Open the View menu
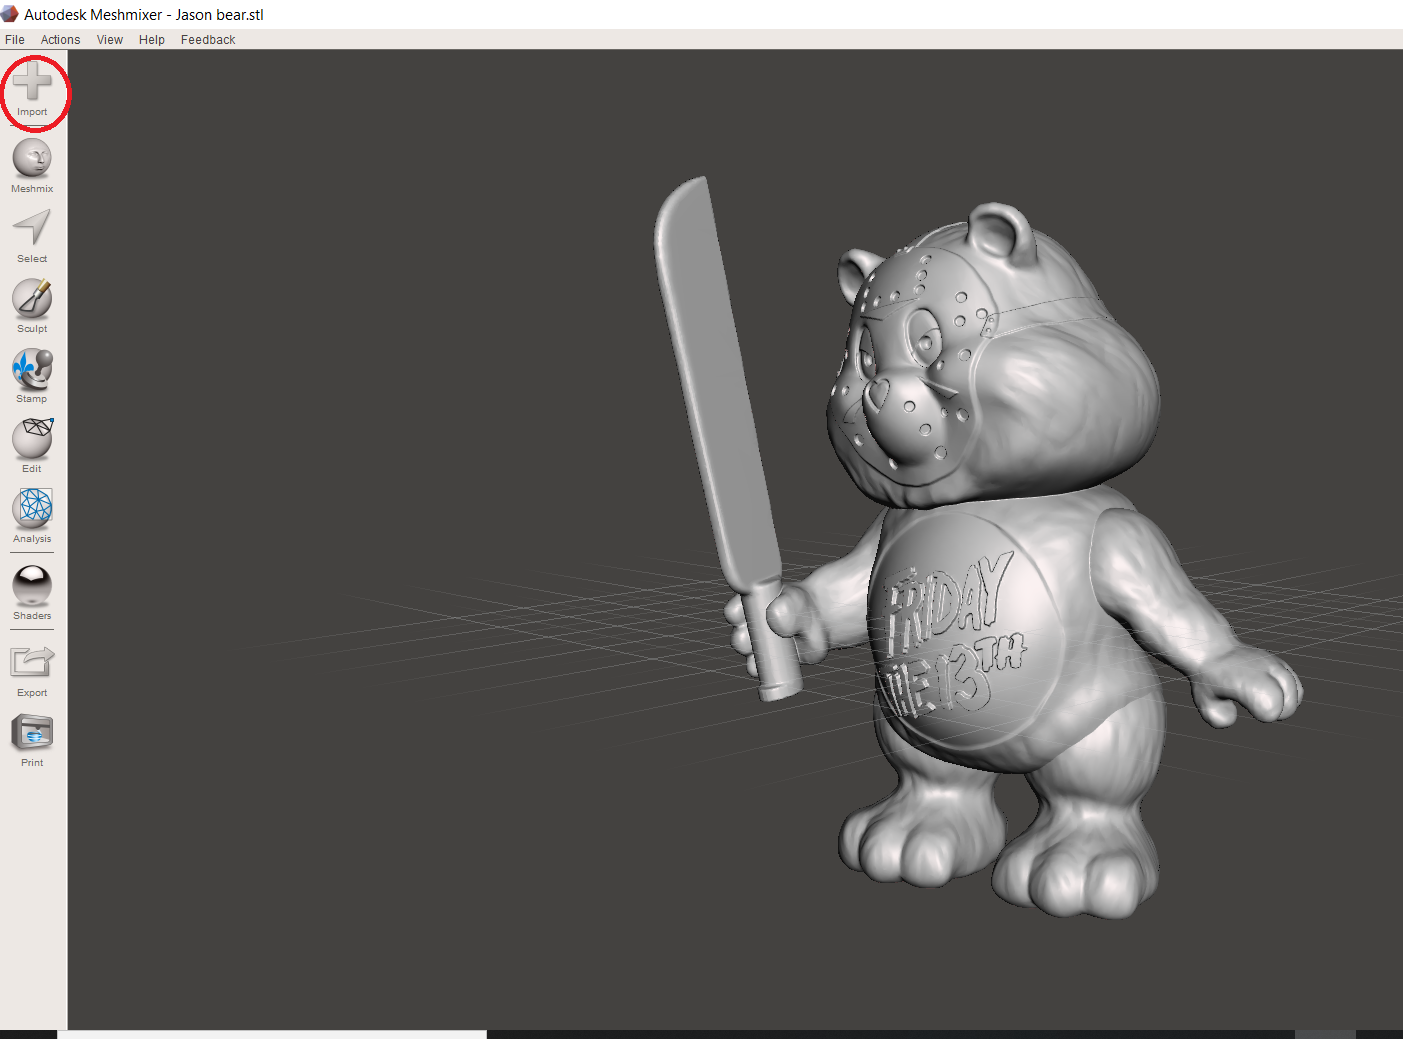The height and width of the screenshot is (1039, 1403). pos(110,40)
